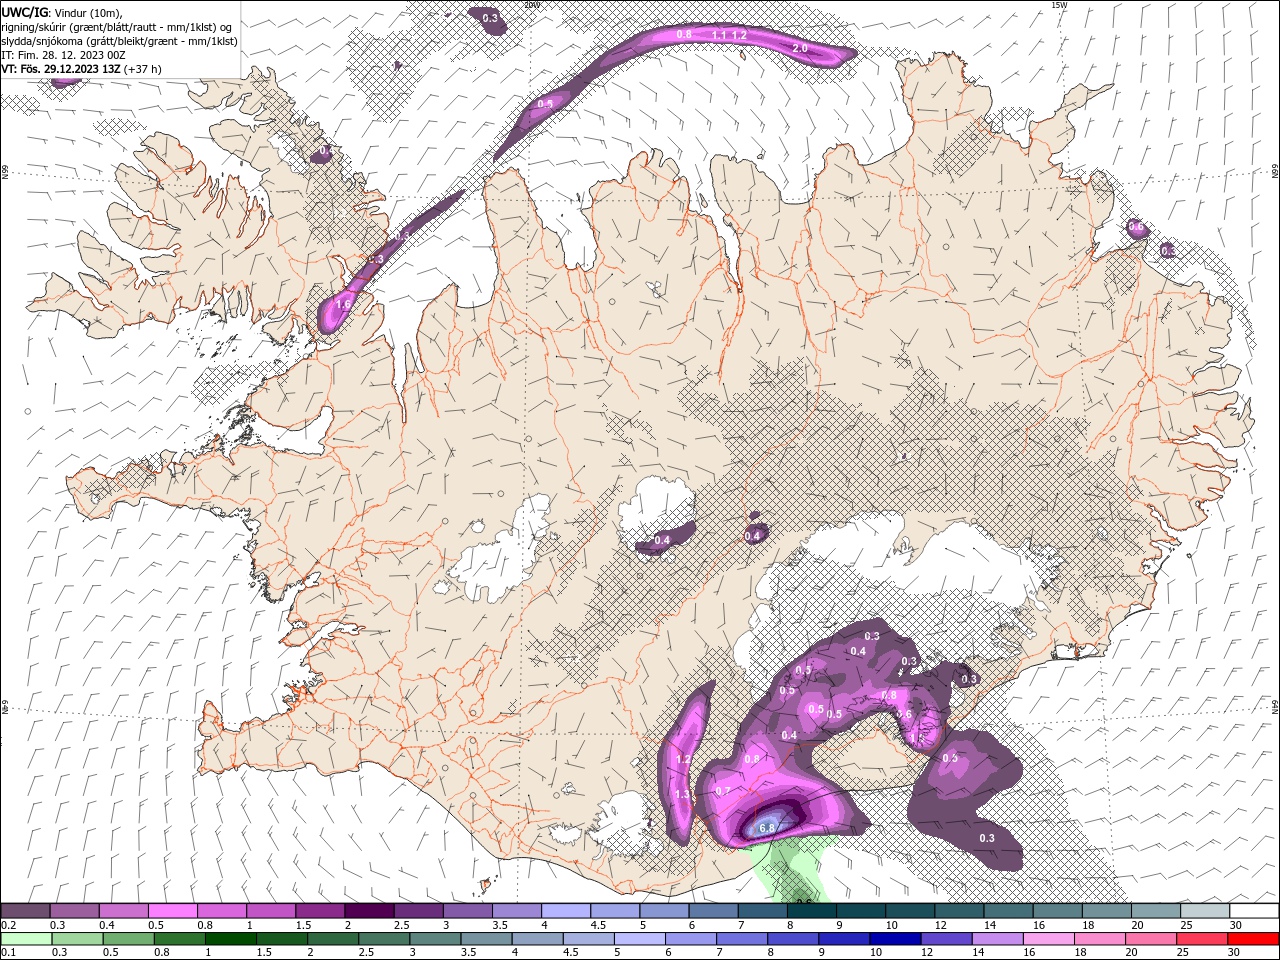Click the 6.6 precipitation maximum on the south coast

point(768,828)
